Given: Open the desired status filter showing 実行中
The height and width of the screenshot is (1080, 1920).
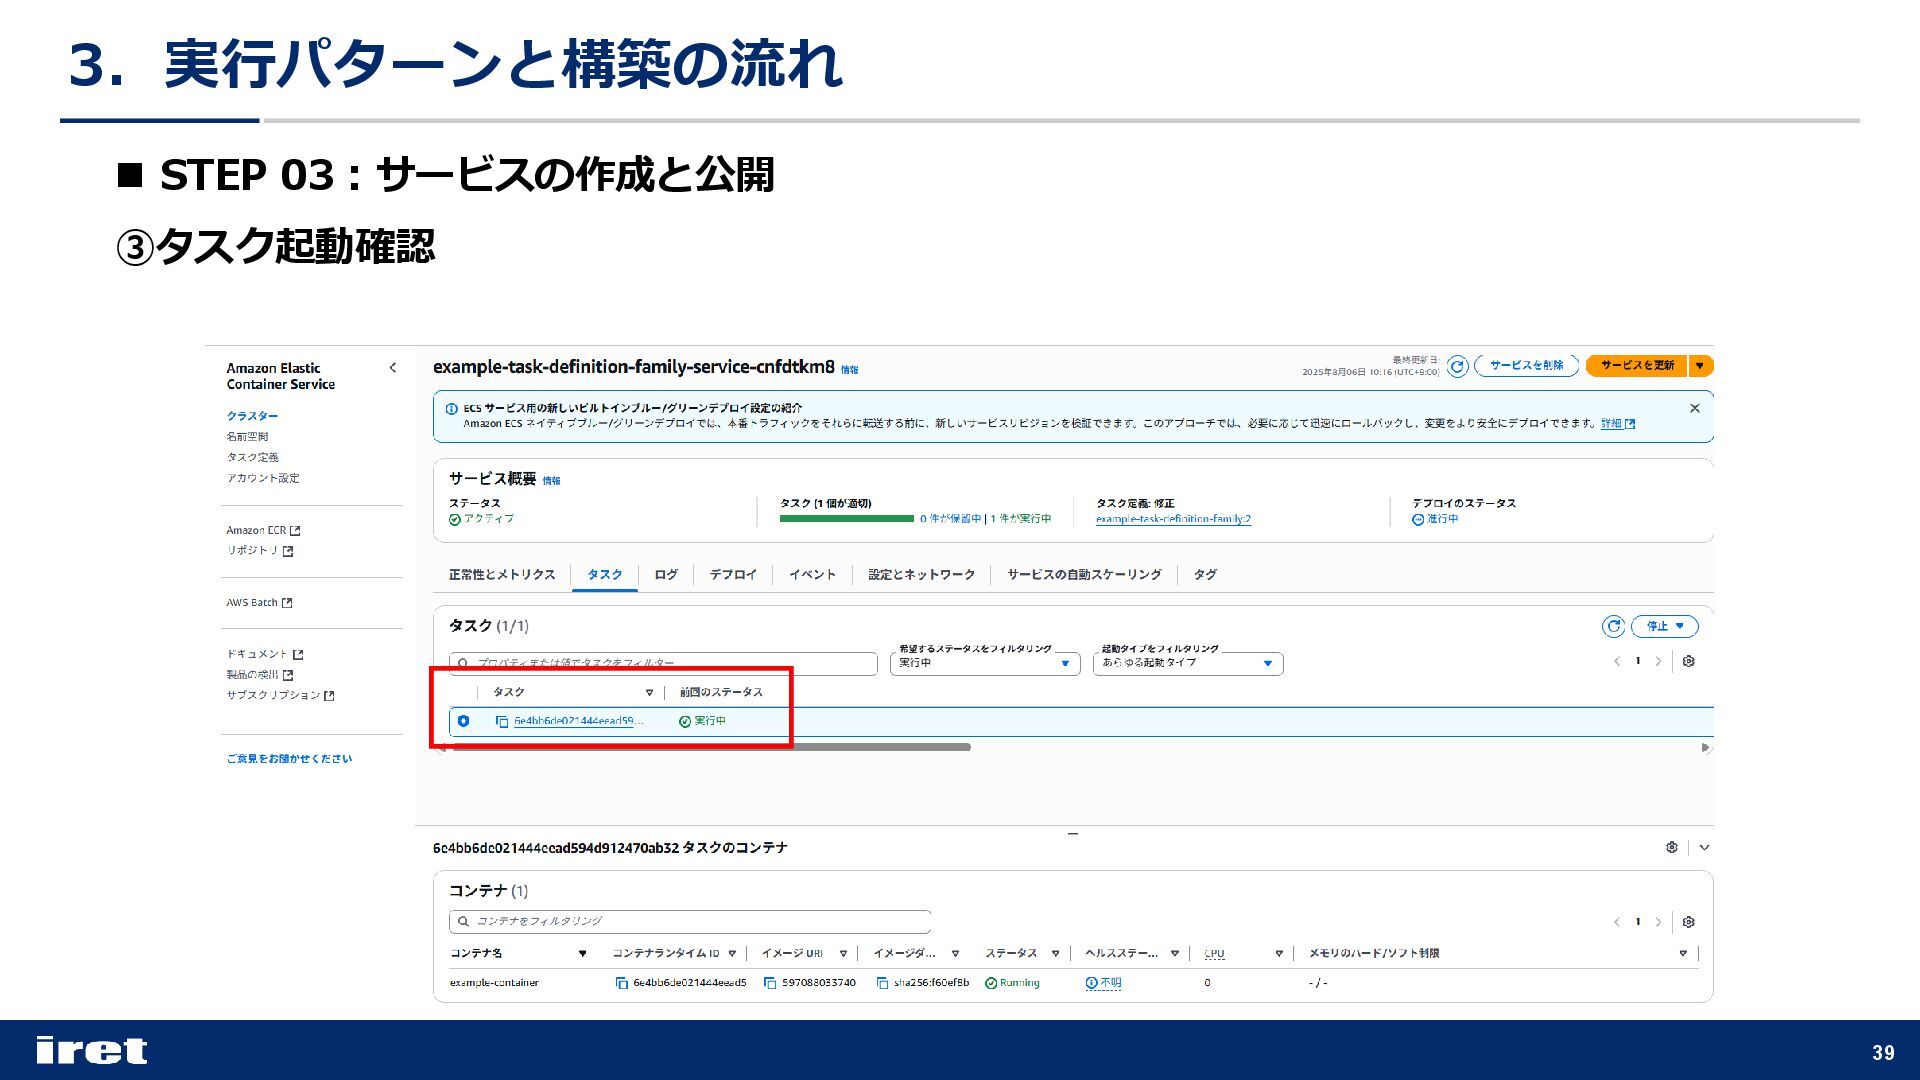Looking at the screenshot, I should (x=985, y=663).
